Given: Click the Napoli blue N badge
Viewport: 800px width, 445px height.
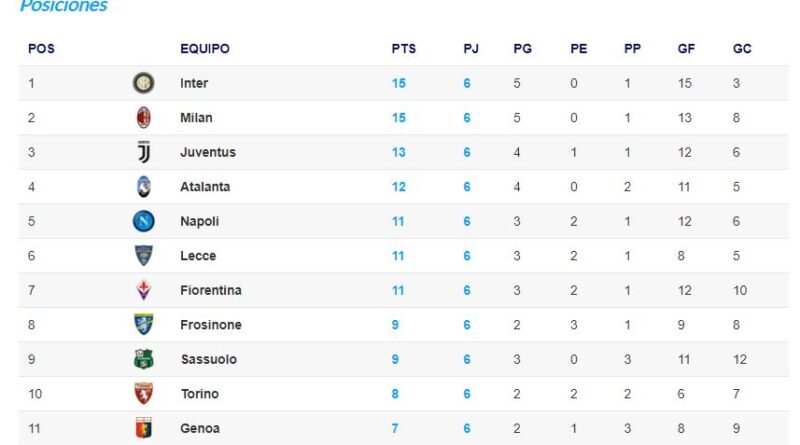Looking at the screenshot, I should [143, 221].
